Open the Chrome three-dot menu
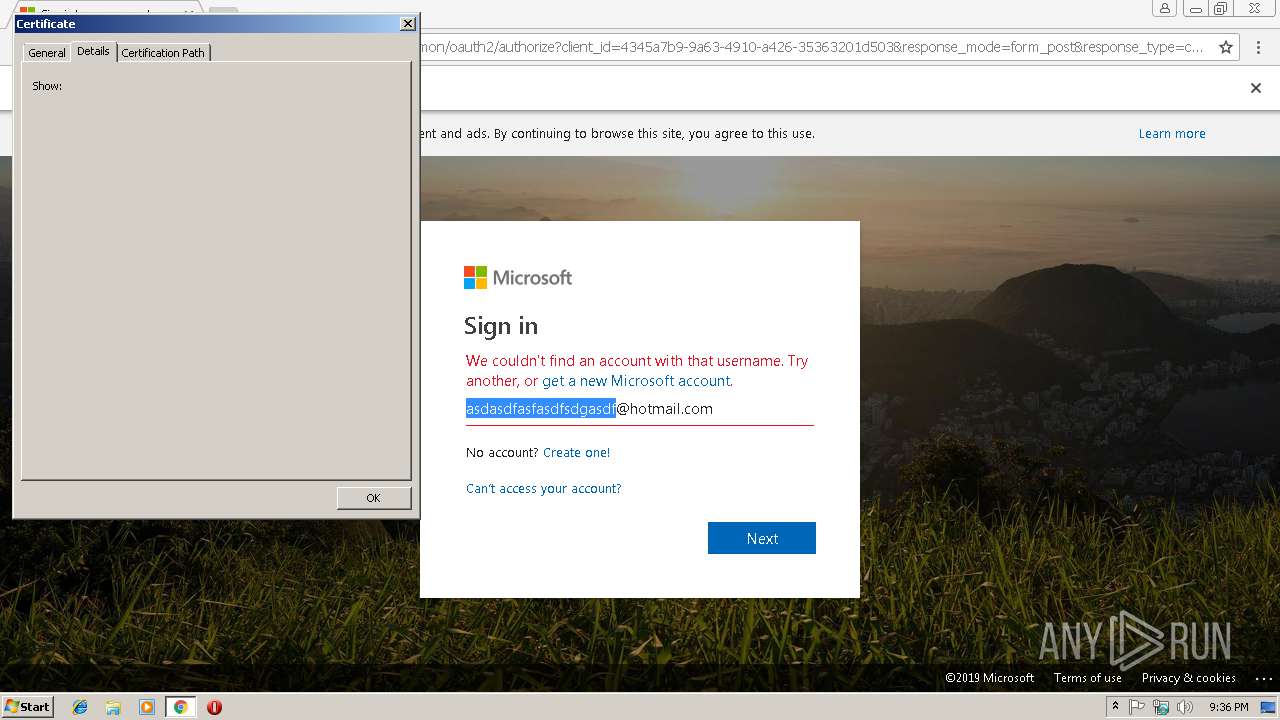 coord(1259,47)
